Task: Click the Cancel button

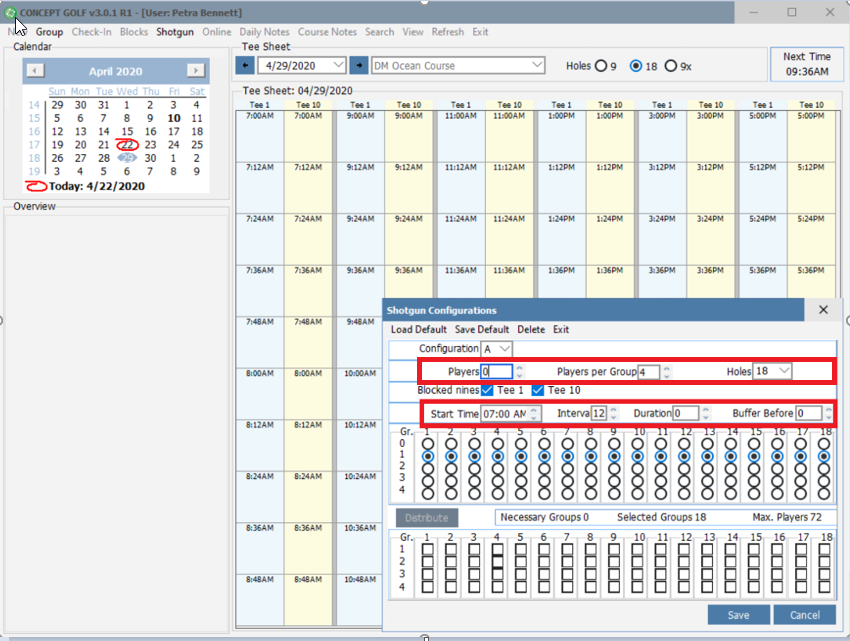Action: click(x=804, y=615)
